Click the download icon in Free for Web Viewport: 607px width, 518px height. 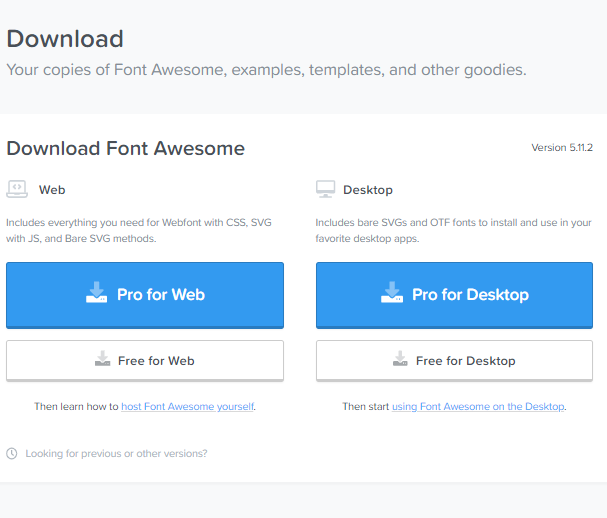coord(103,358)
